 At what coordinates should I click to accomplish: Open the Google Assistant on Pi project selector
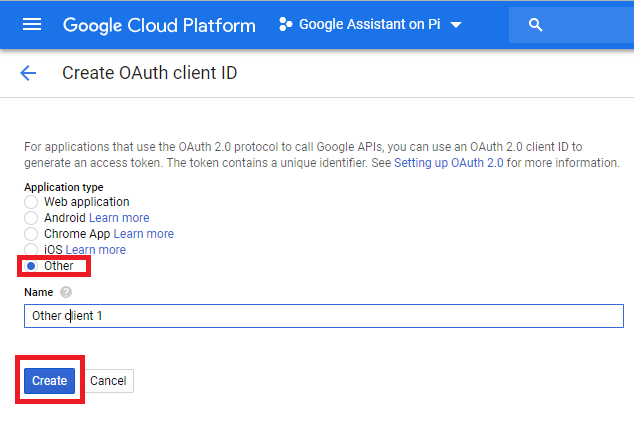pos(370,24)
